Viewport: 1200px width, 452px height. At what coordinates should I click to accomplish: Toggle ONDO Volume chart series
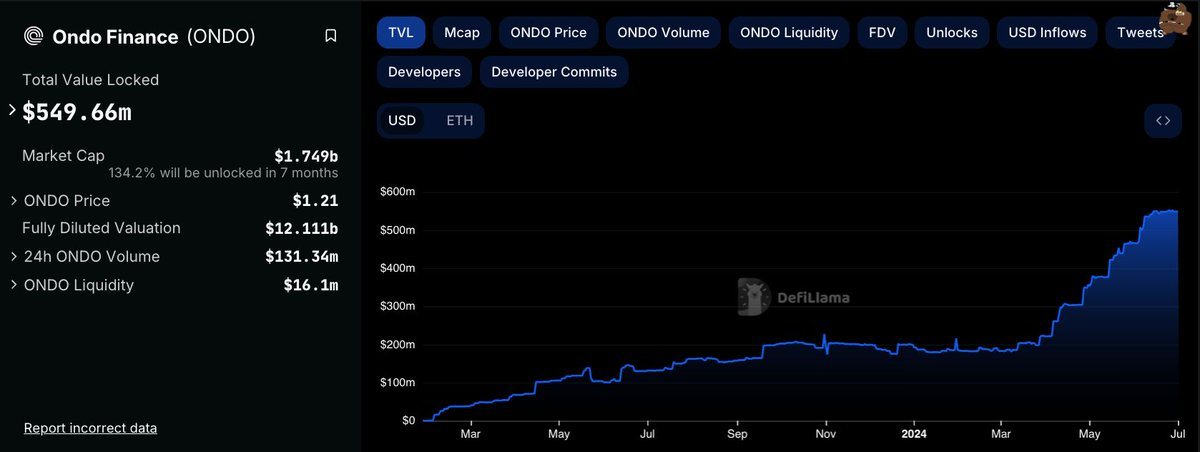(663, 32)
